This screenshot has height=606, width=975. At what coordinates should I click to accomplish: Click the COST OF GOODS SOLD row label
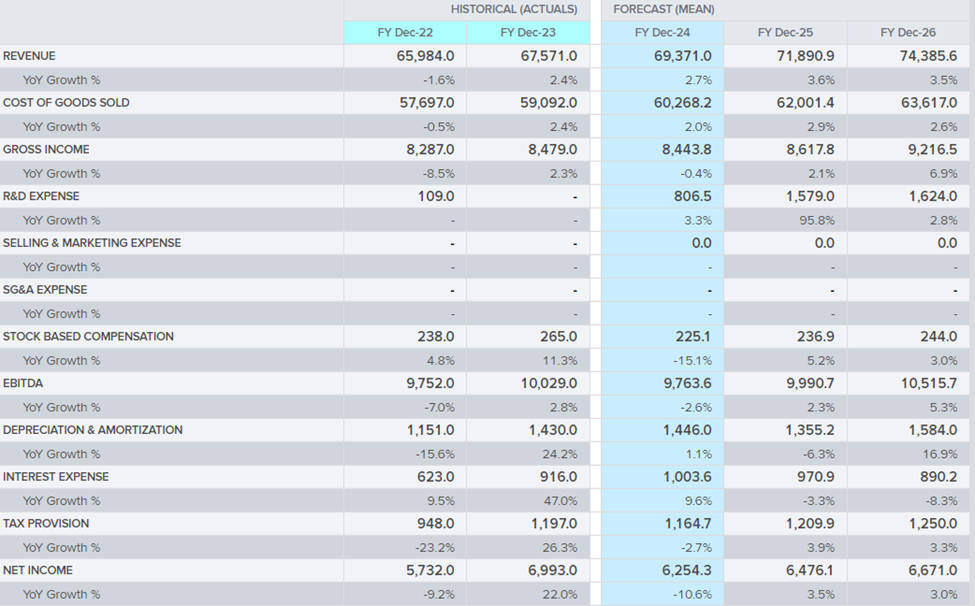pyautogui.click(x=66, y=103)
